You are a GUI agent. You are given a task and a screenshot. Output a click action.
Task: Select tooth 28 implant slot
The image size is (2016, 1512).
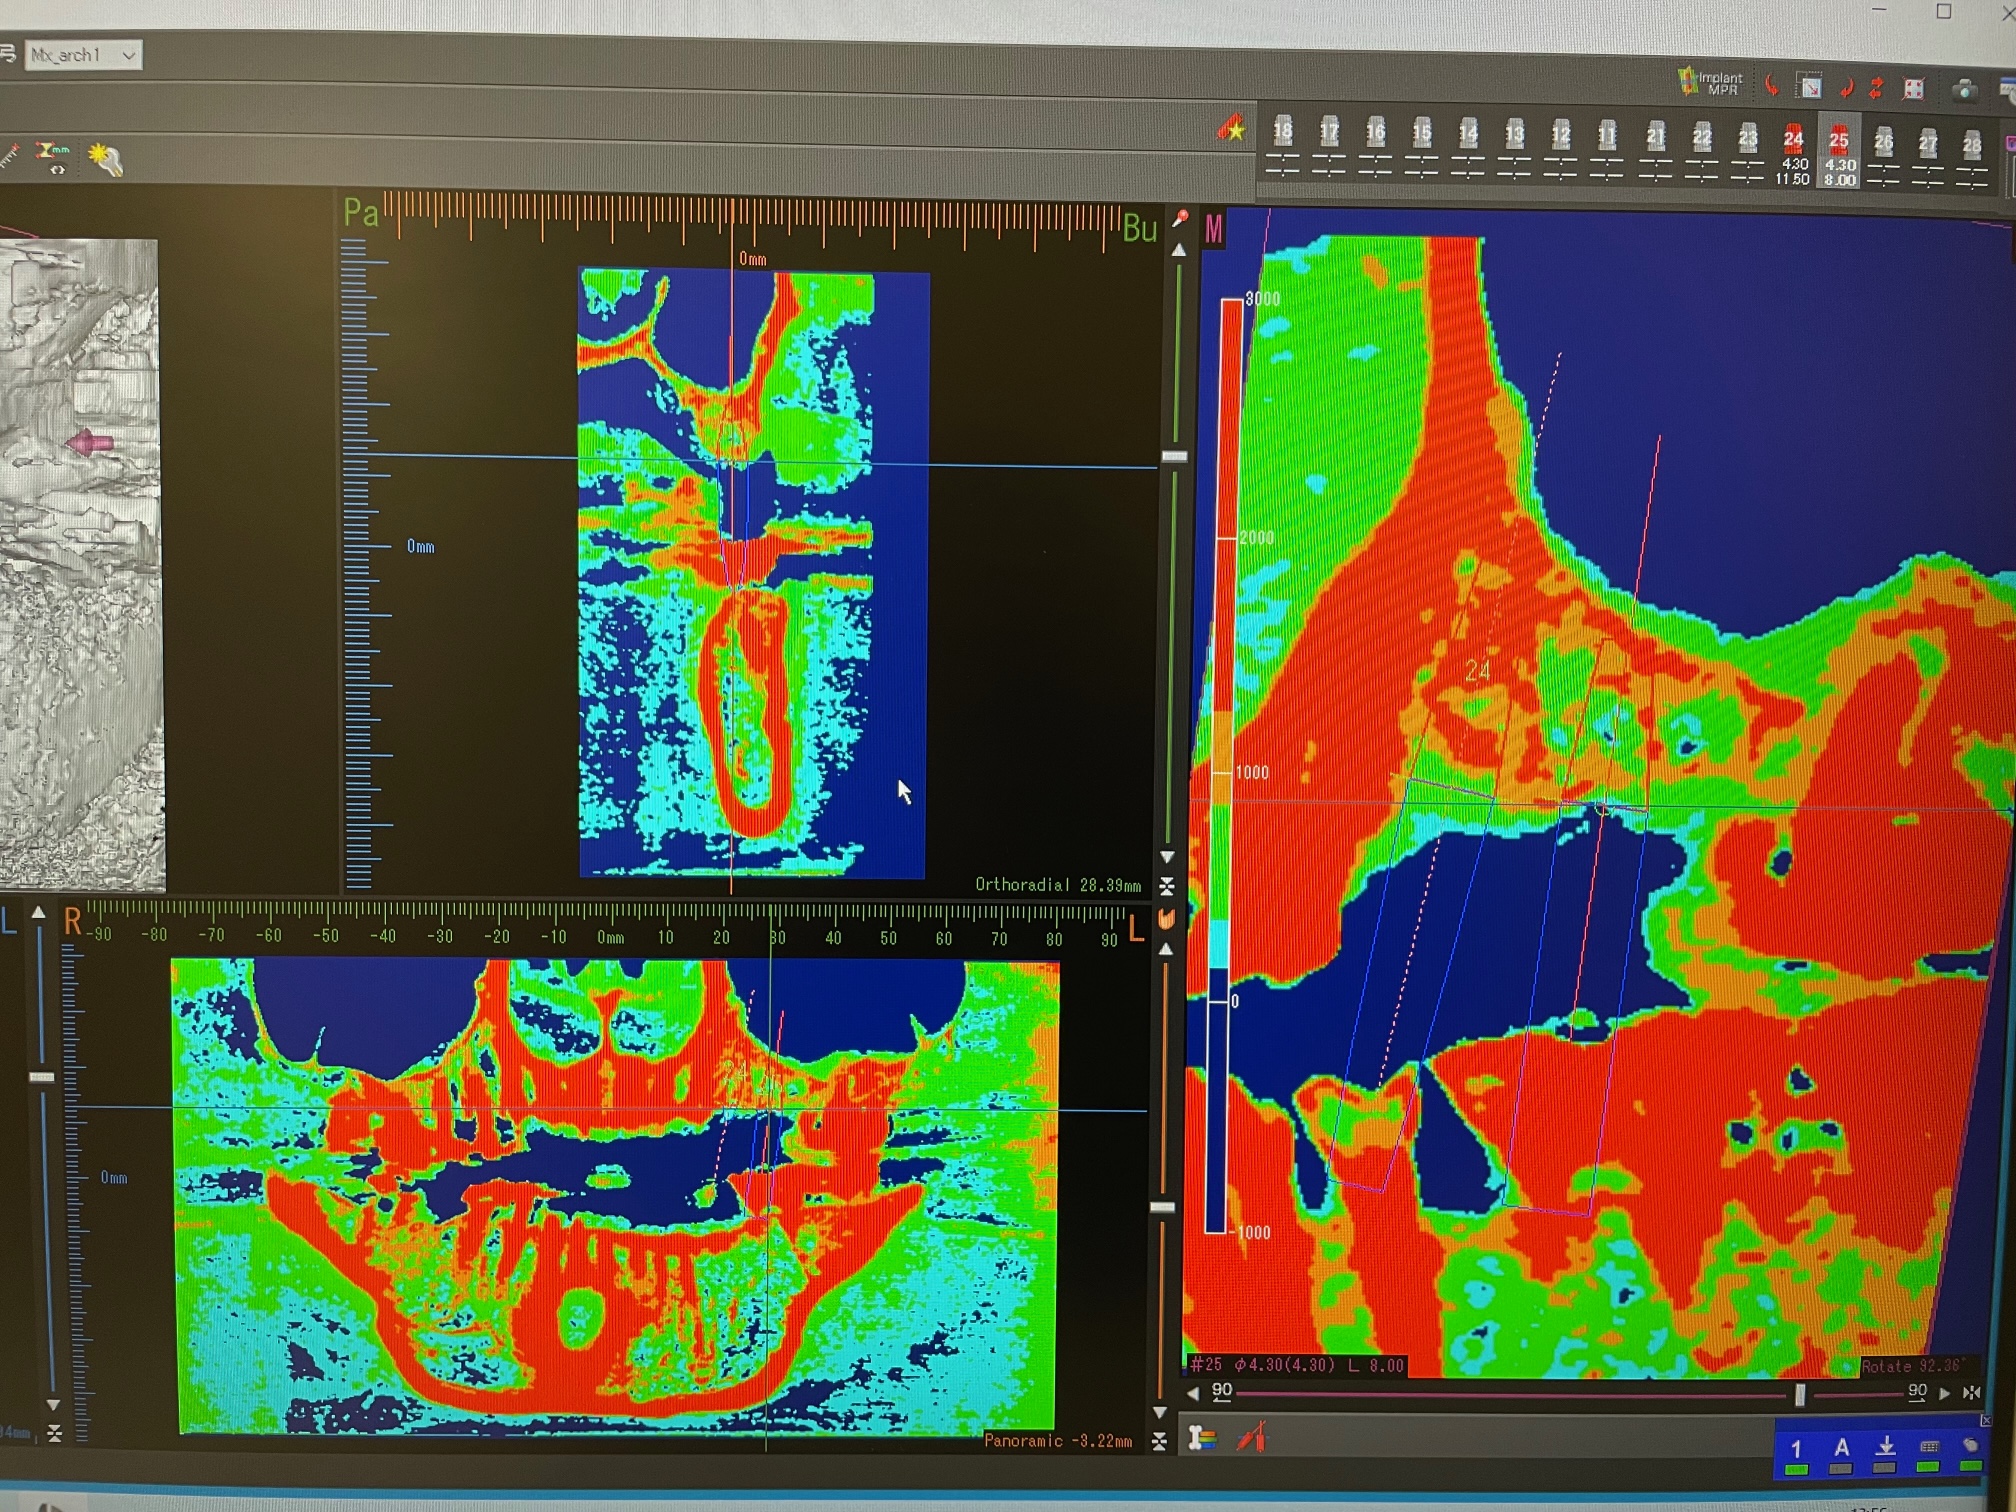(1972, 159)
